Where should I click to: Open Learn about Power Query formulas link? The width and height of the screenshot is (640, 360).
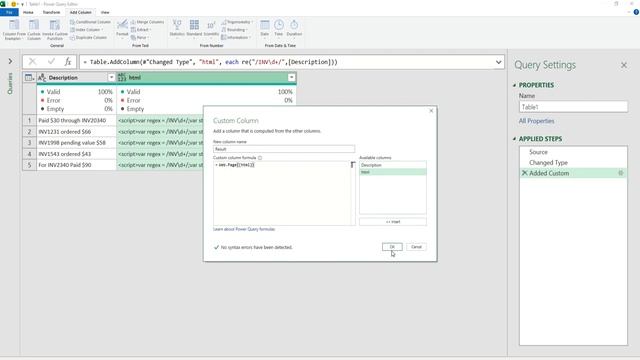coord(244,229)
